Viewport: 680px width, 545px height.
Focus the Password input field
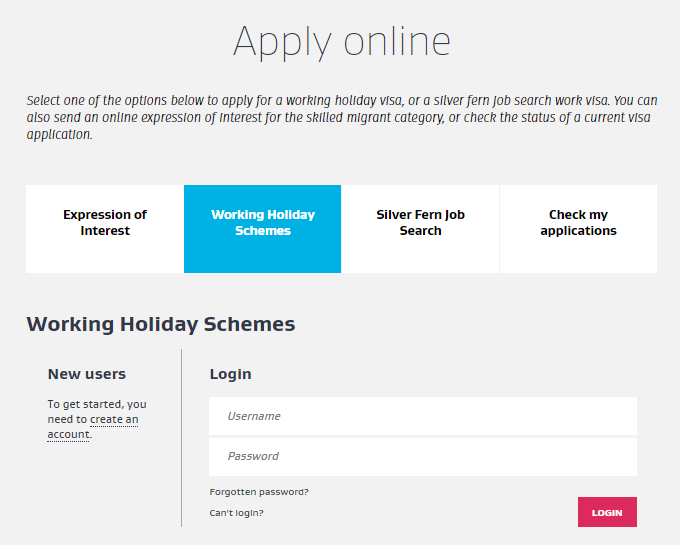(422, 456)
